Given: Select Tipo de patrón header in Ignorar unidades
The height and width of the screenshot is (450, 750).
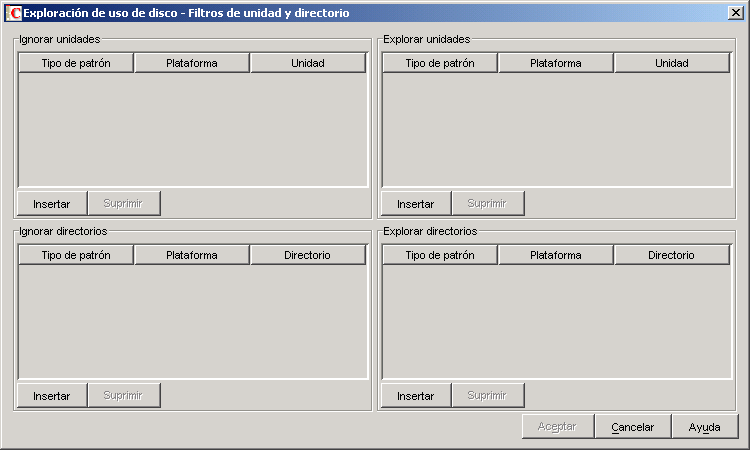Looking at the screenshot, I should point(76,63).
